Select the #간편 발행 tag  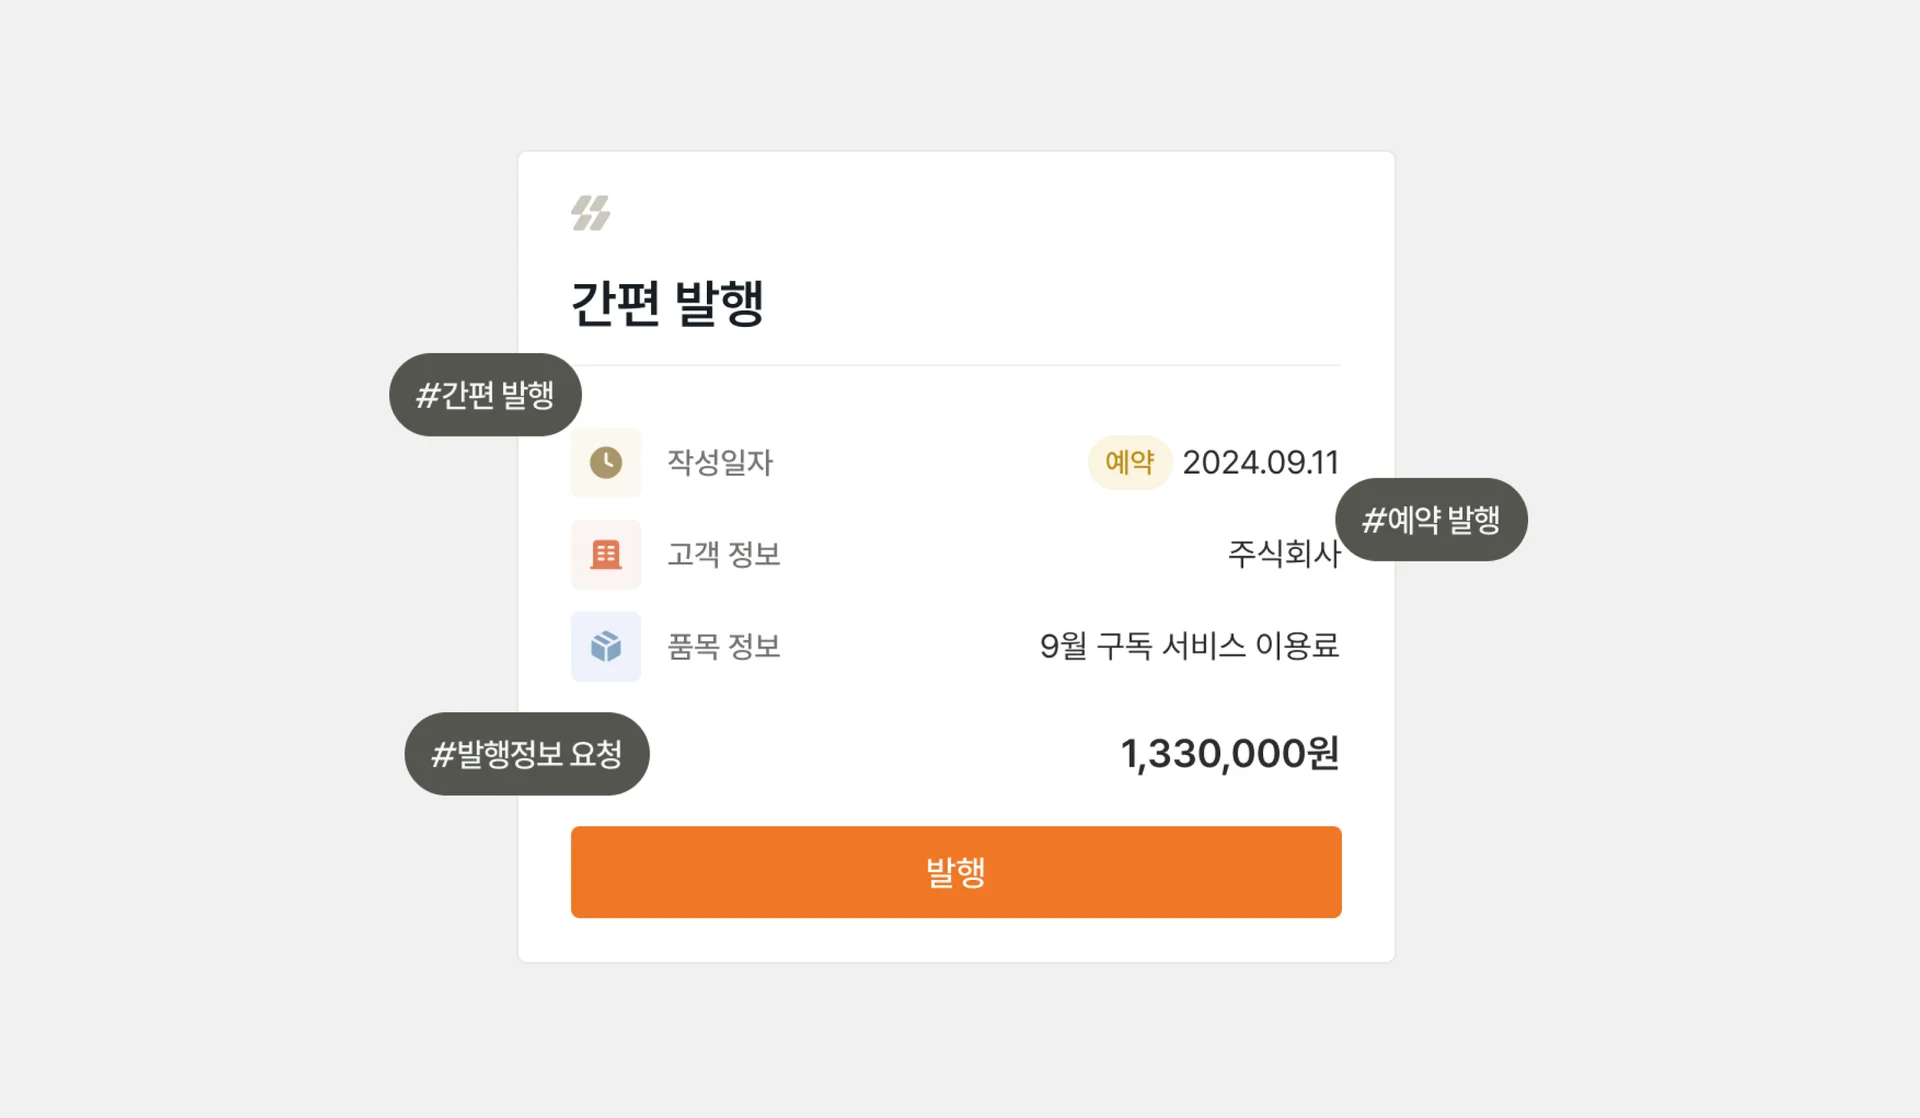pyautogui.click(x=485, y=394)
